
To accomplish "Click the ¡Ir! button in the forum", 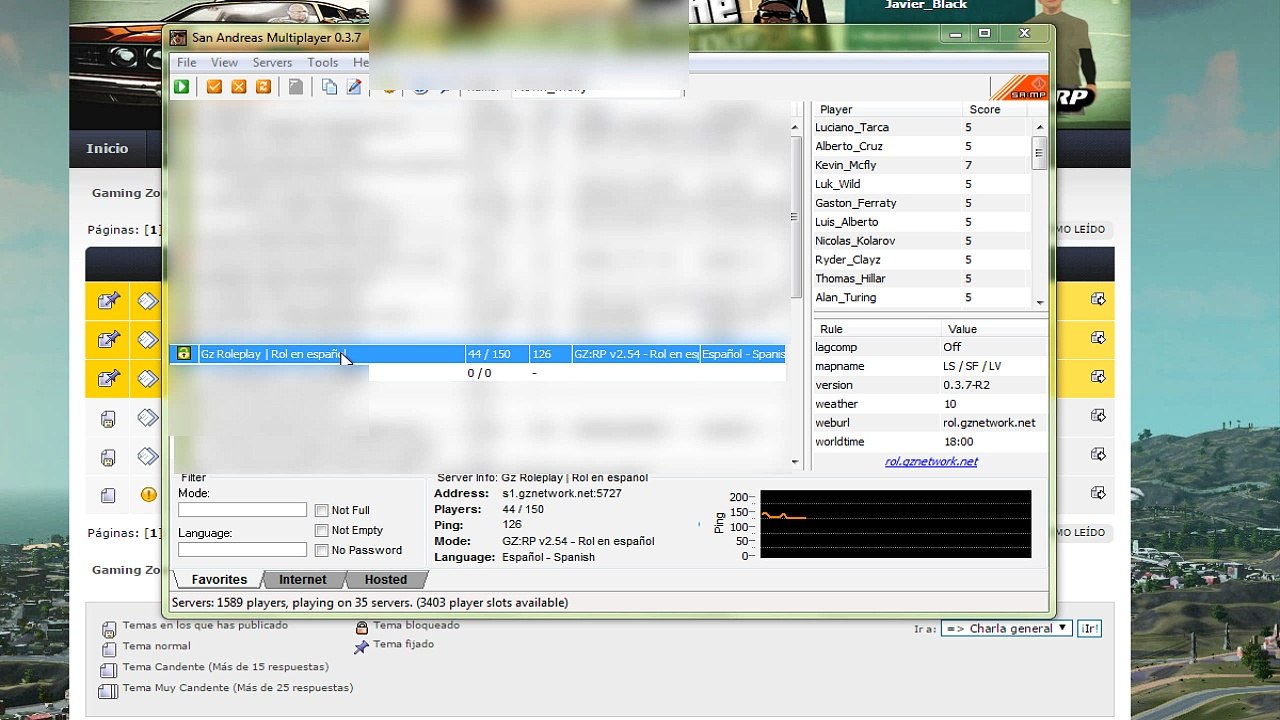I will point(1089,629).
